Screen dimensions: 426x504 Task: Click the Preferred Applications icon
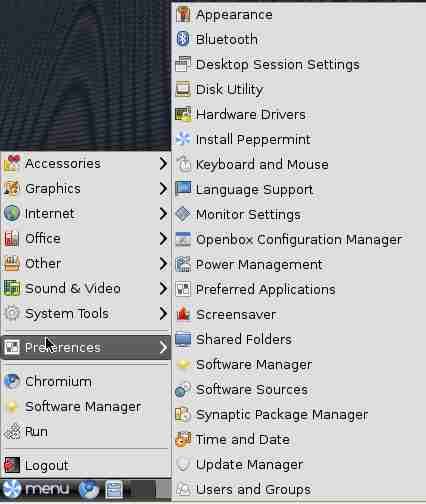tap(183, 289)
